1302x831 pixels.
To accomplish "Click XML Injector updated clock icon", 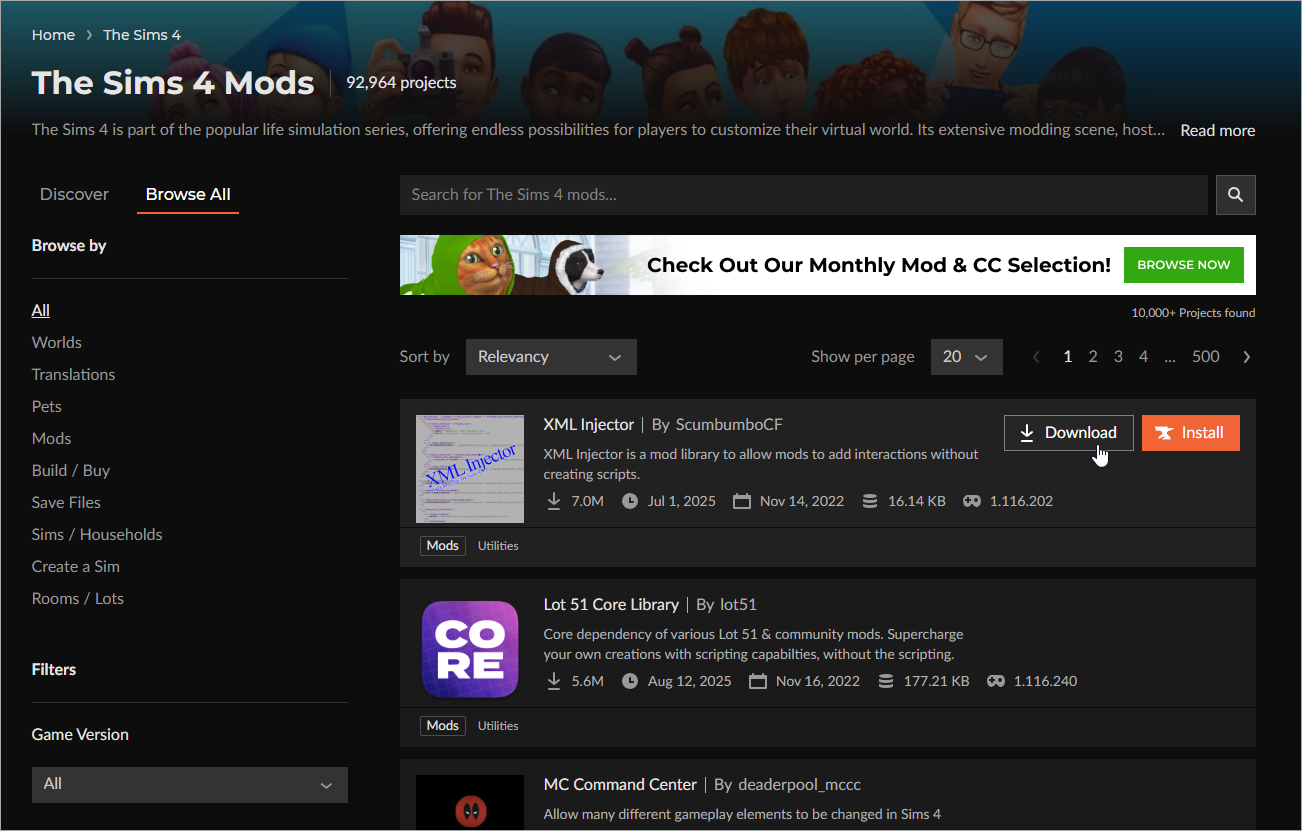I will point(630,501).
